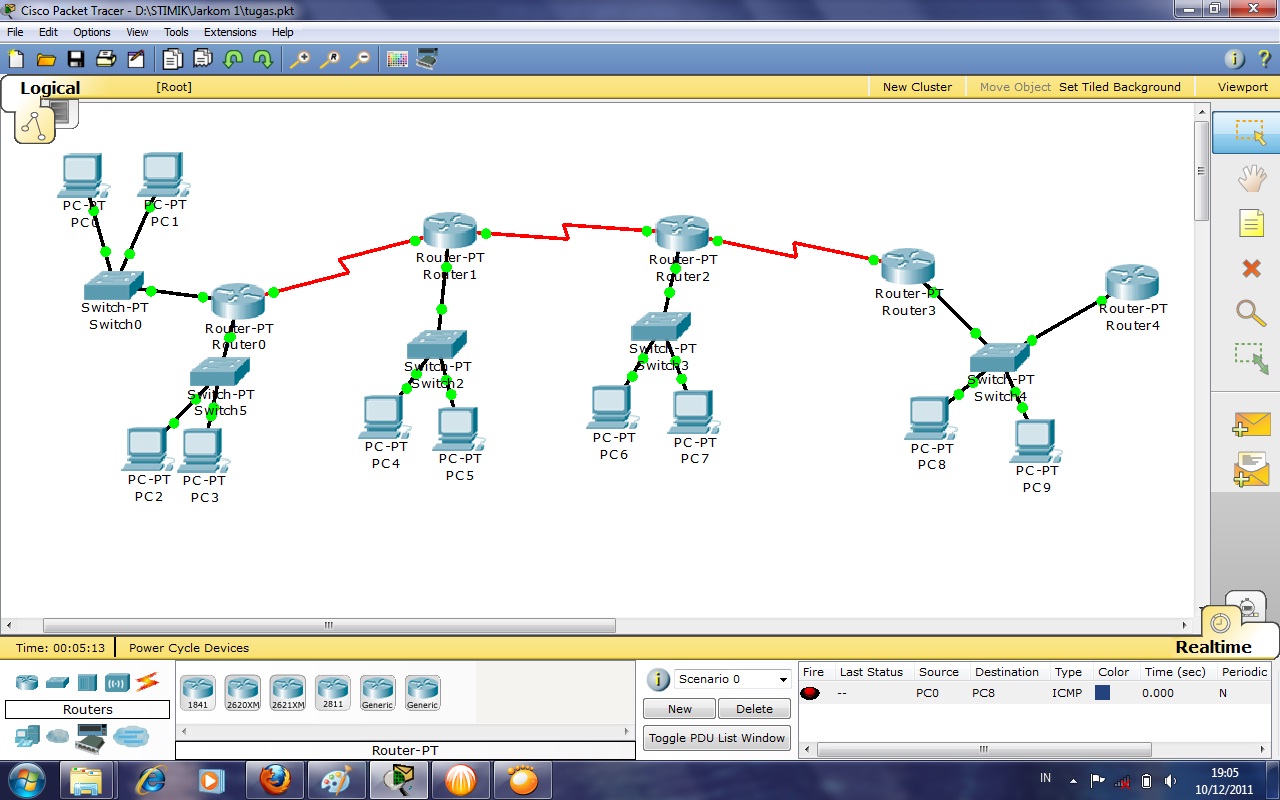Click Power Cycle Devices

189,648
